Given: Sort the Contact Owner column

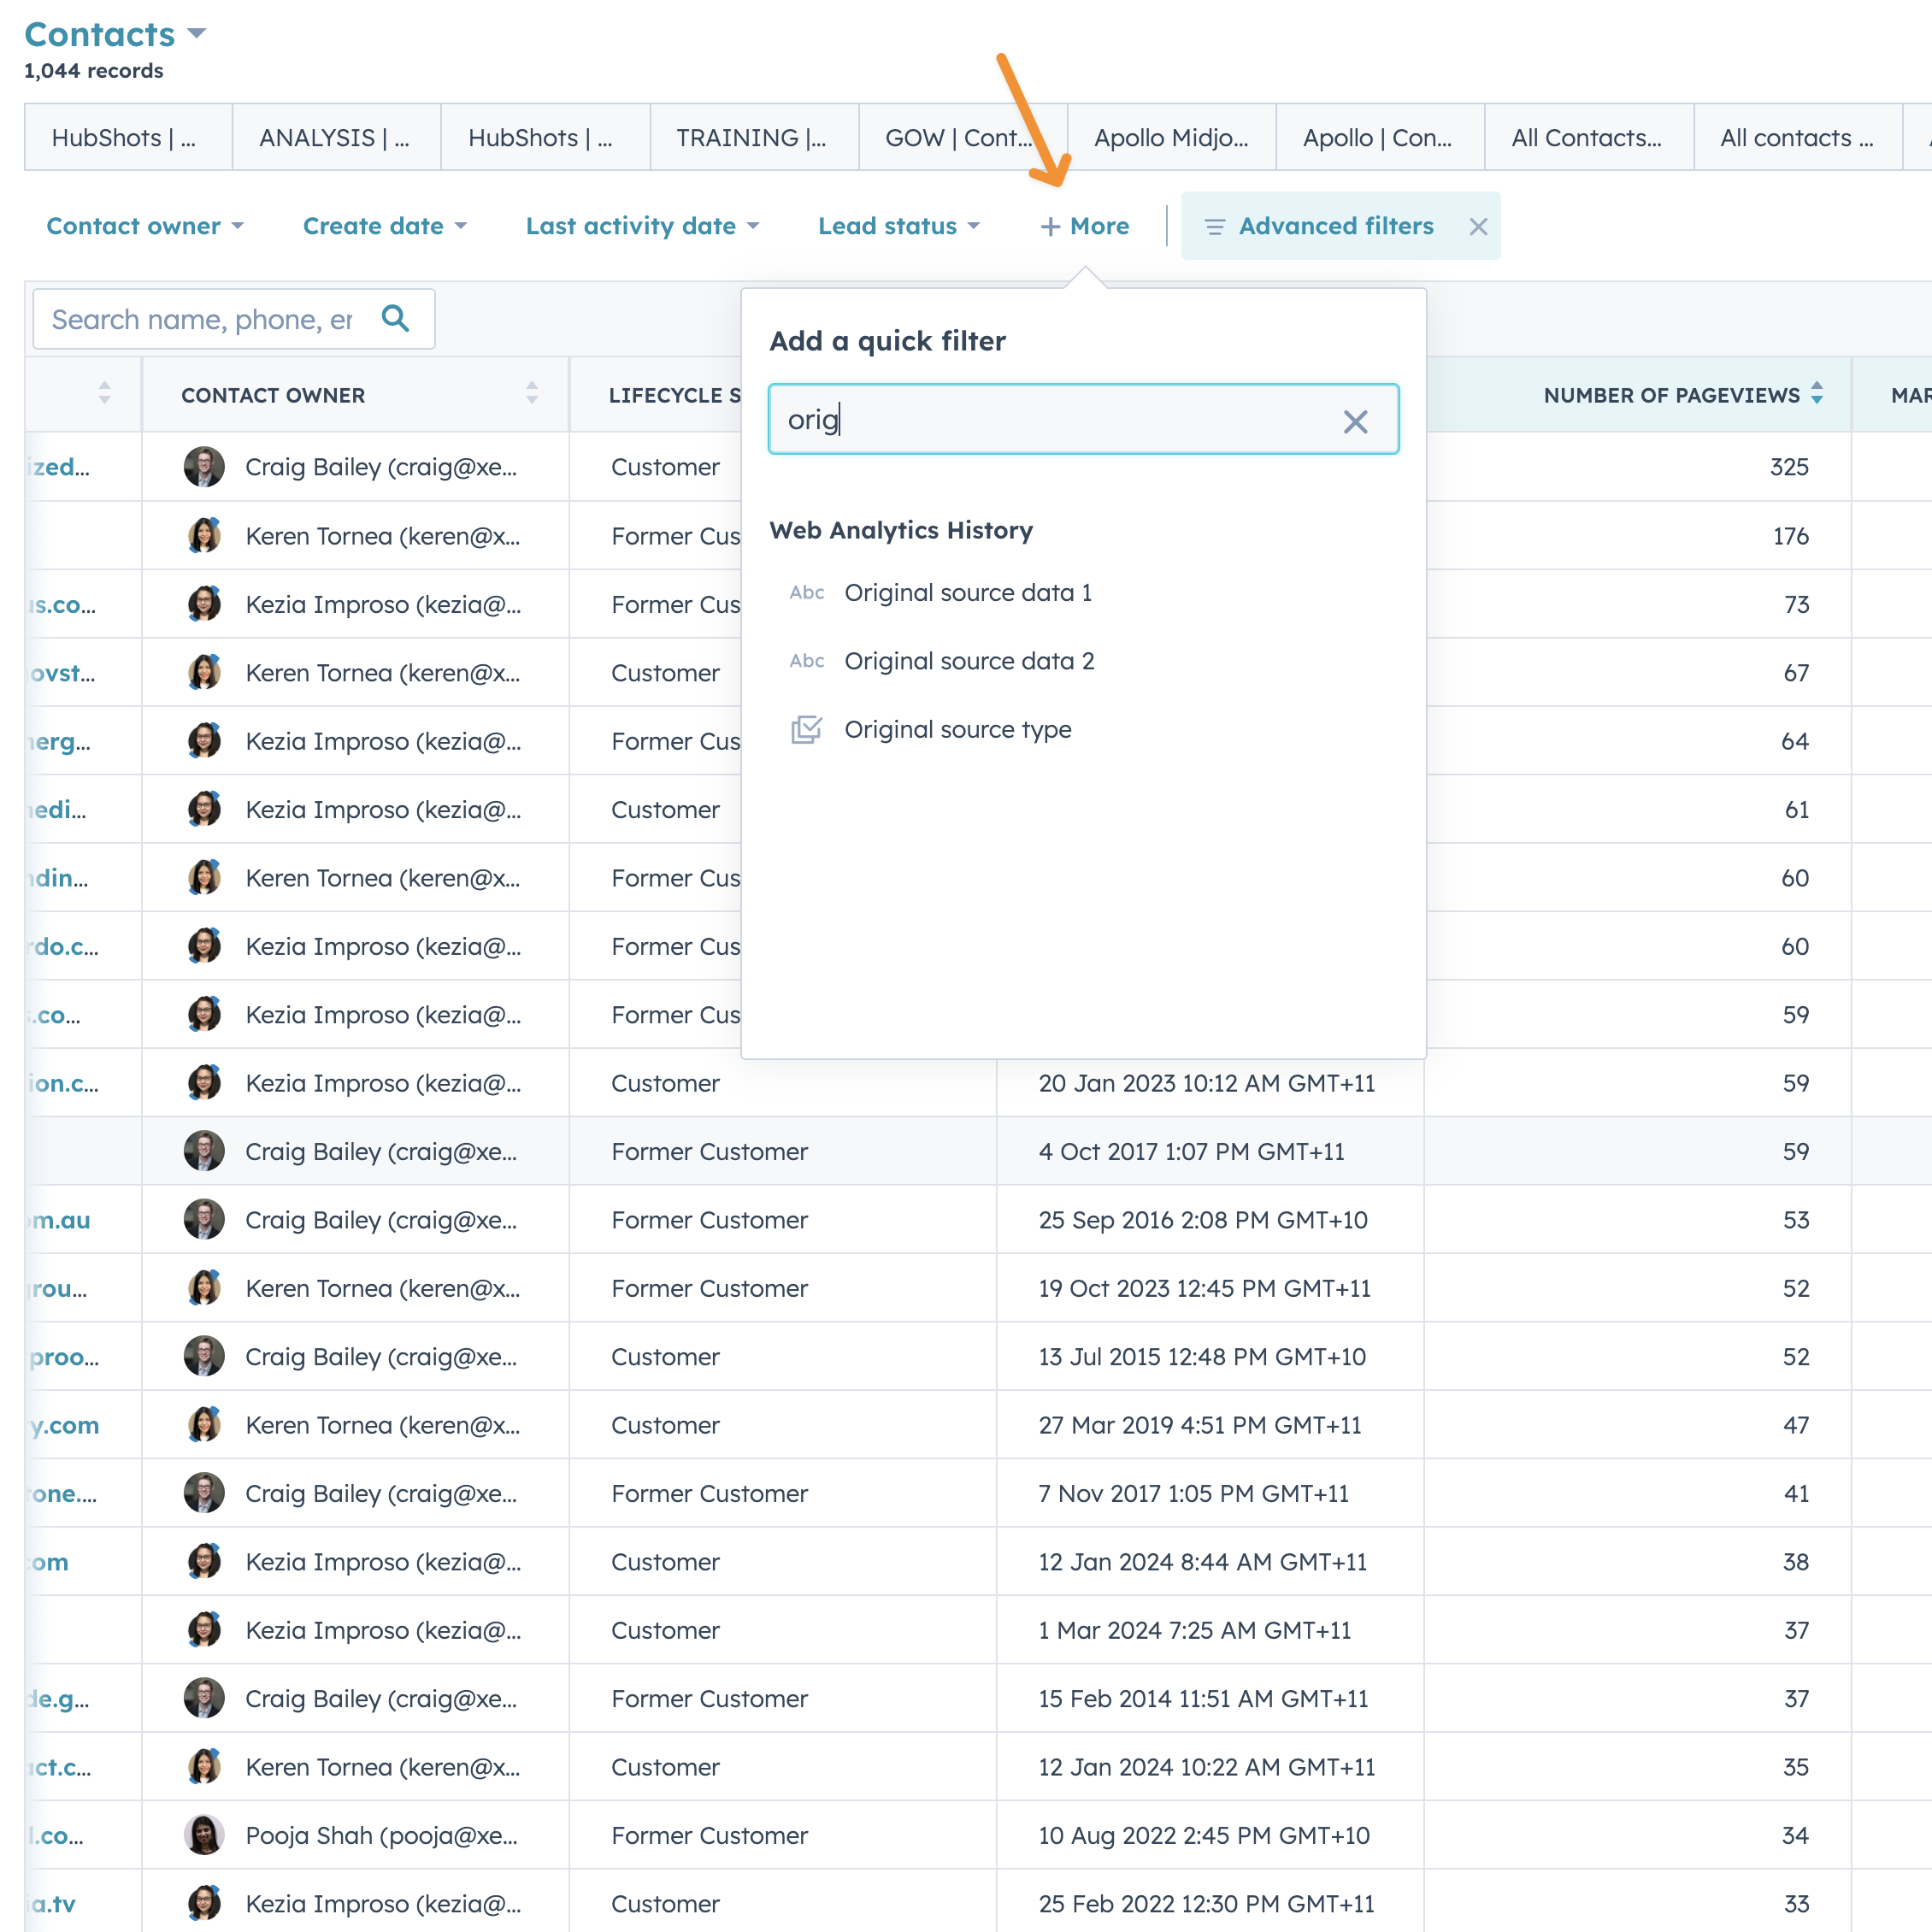Looking at the screenshot, I should point(531,394).
